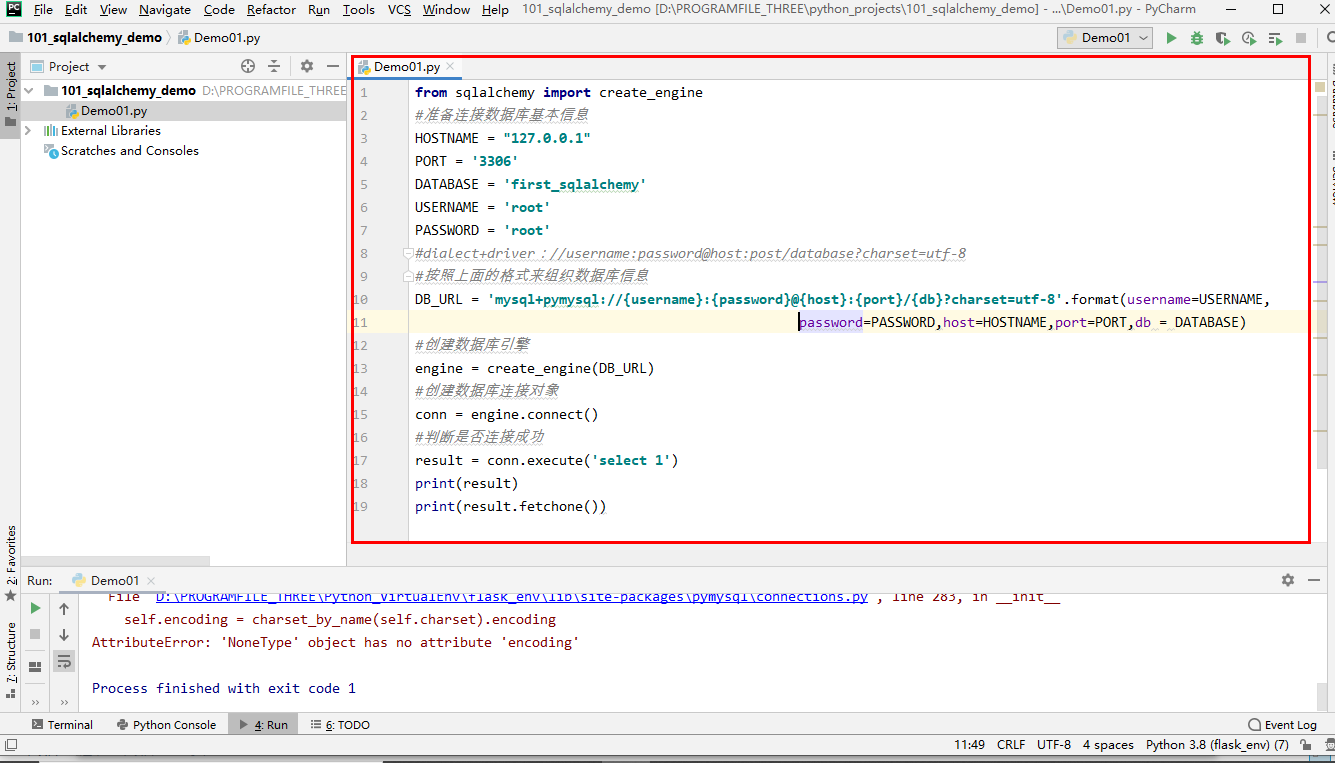Run Demo01 with the green toolbar play button
Viewport: 1335px width, 763px height.
pos(1171,38)
